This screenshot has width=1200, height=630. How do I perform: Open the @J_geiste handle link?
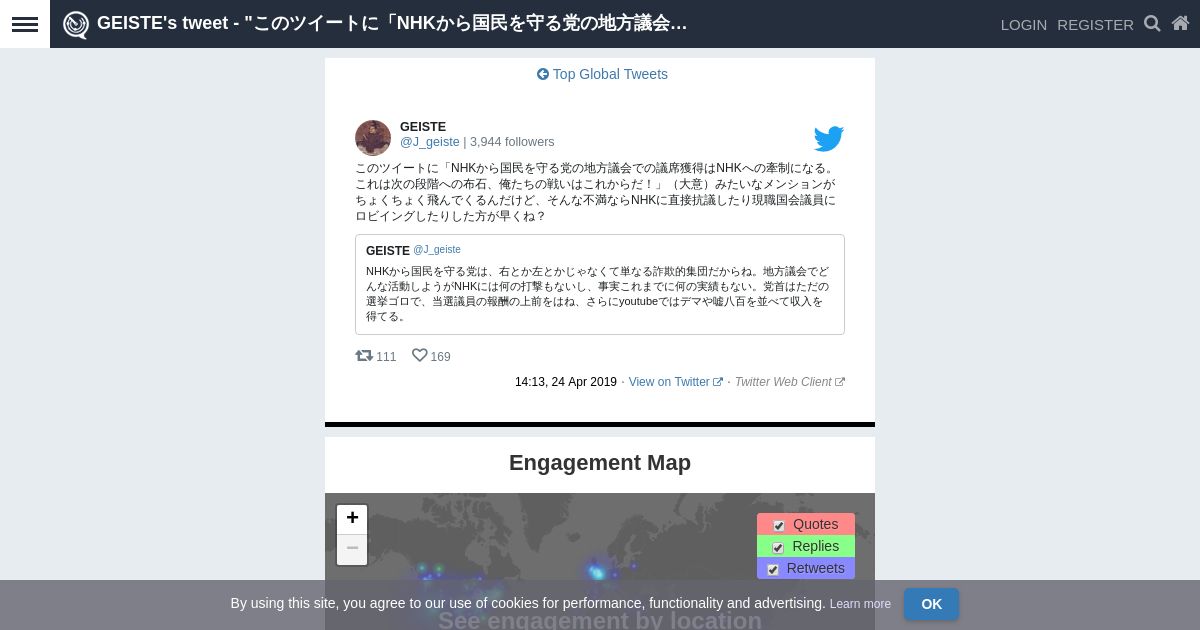(x=430, y=142)
